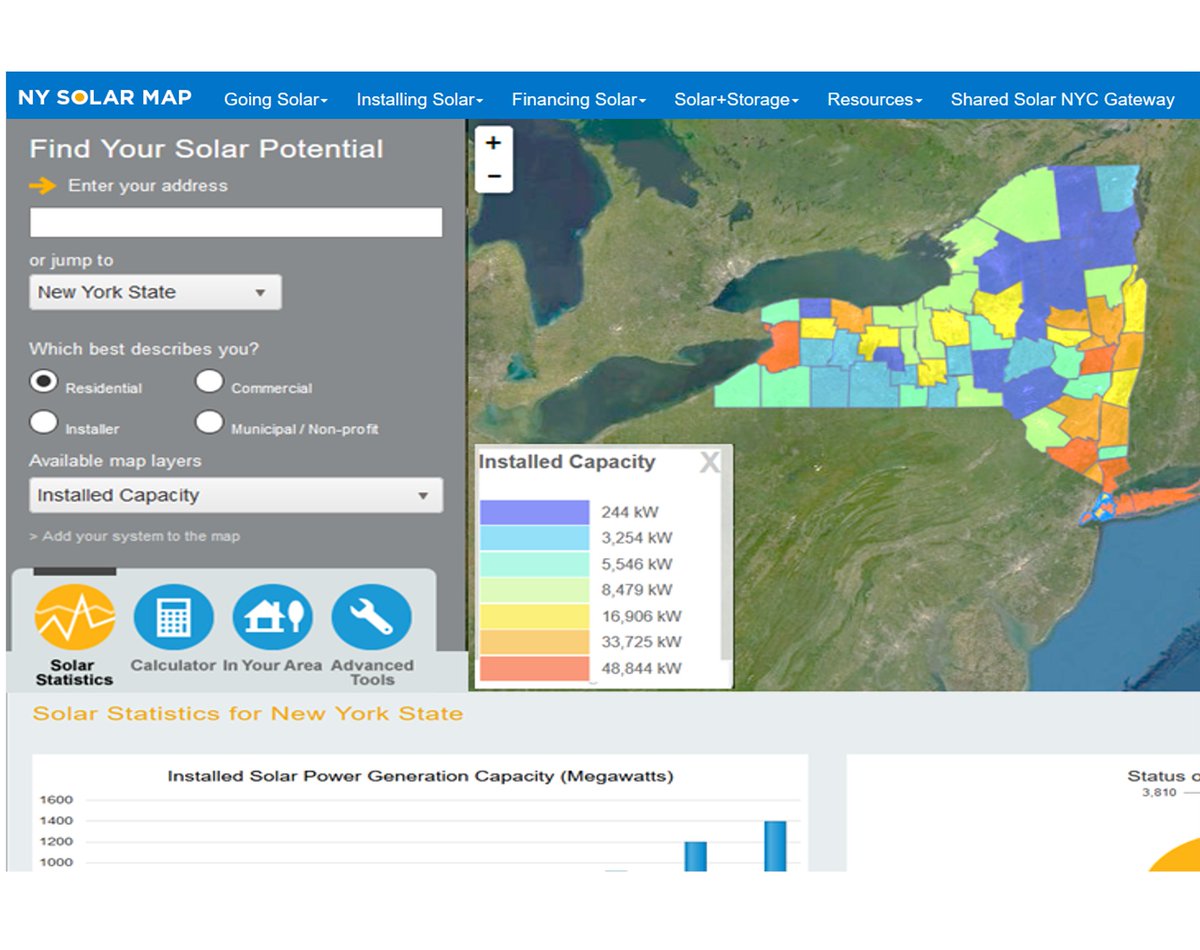
Task: Click the Available map layers label
Action: 115,461
